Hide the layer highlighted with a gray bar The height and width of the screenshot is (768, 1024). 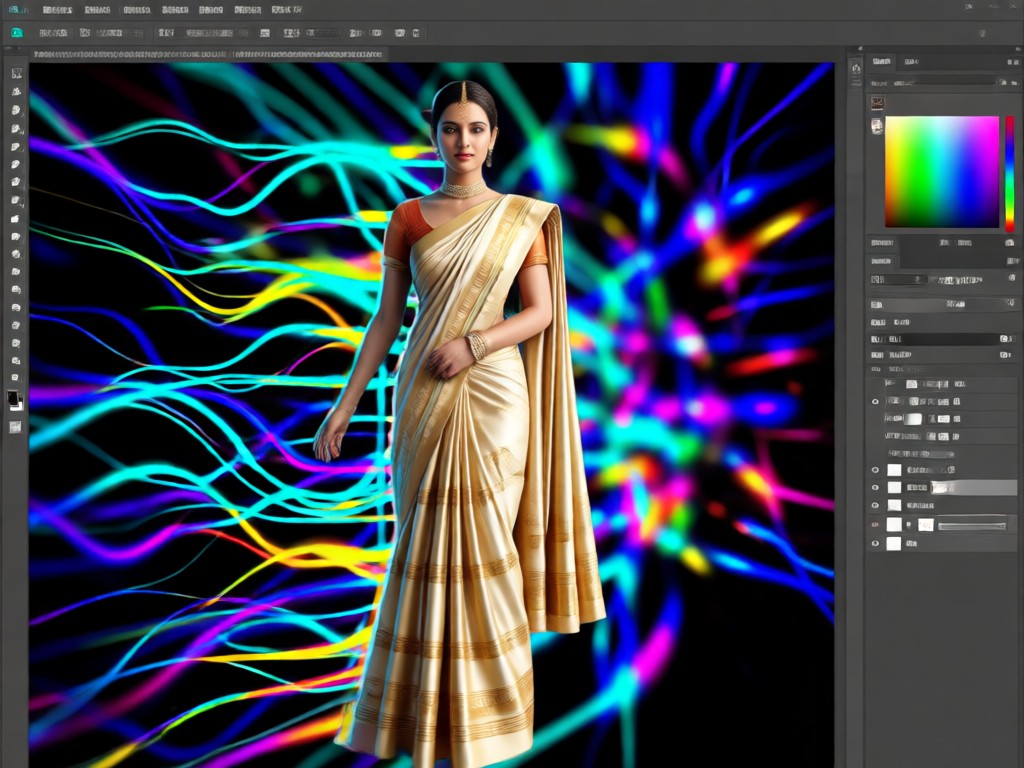(875, 488)
